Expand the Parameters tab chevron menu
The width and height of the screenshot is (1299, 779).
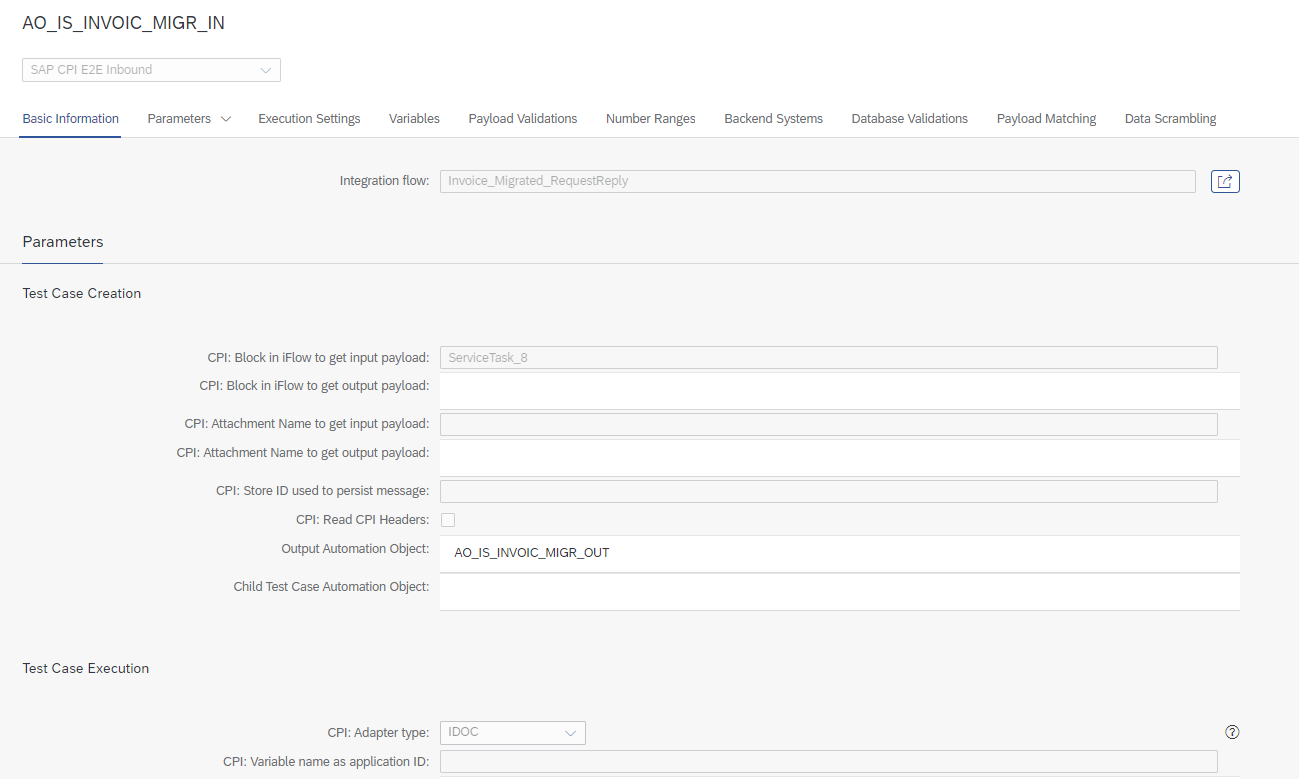pos(226,119)
